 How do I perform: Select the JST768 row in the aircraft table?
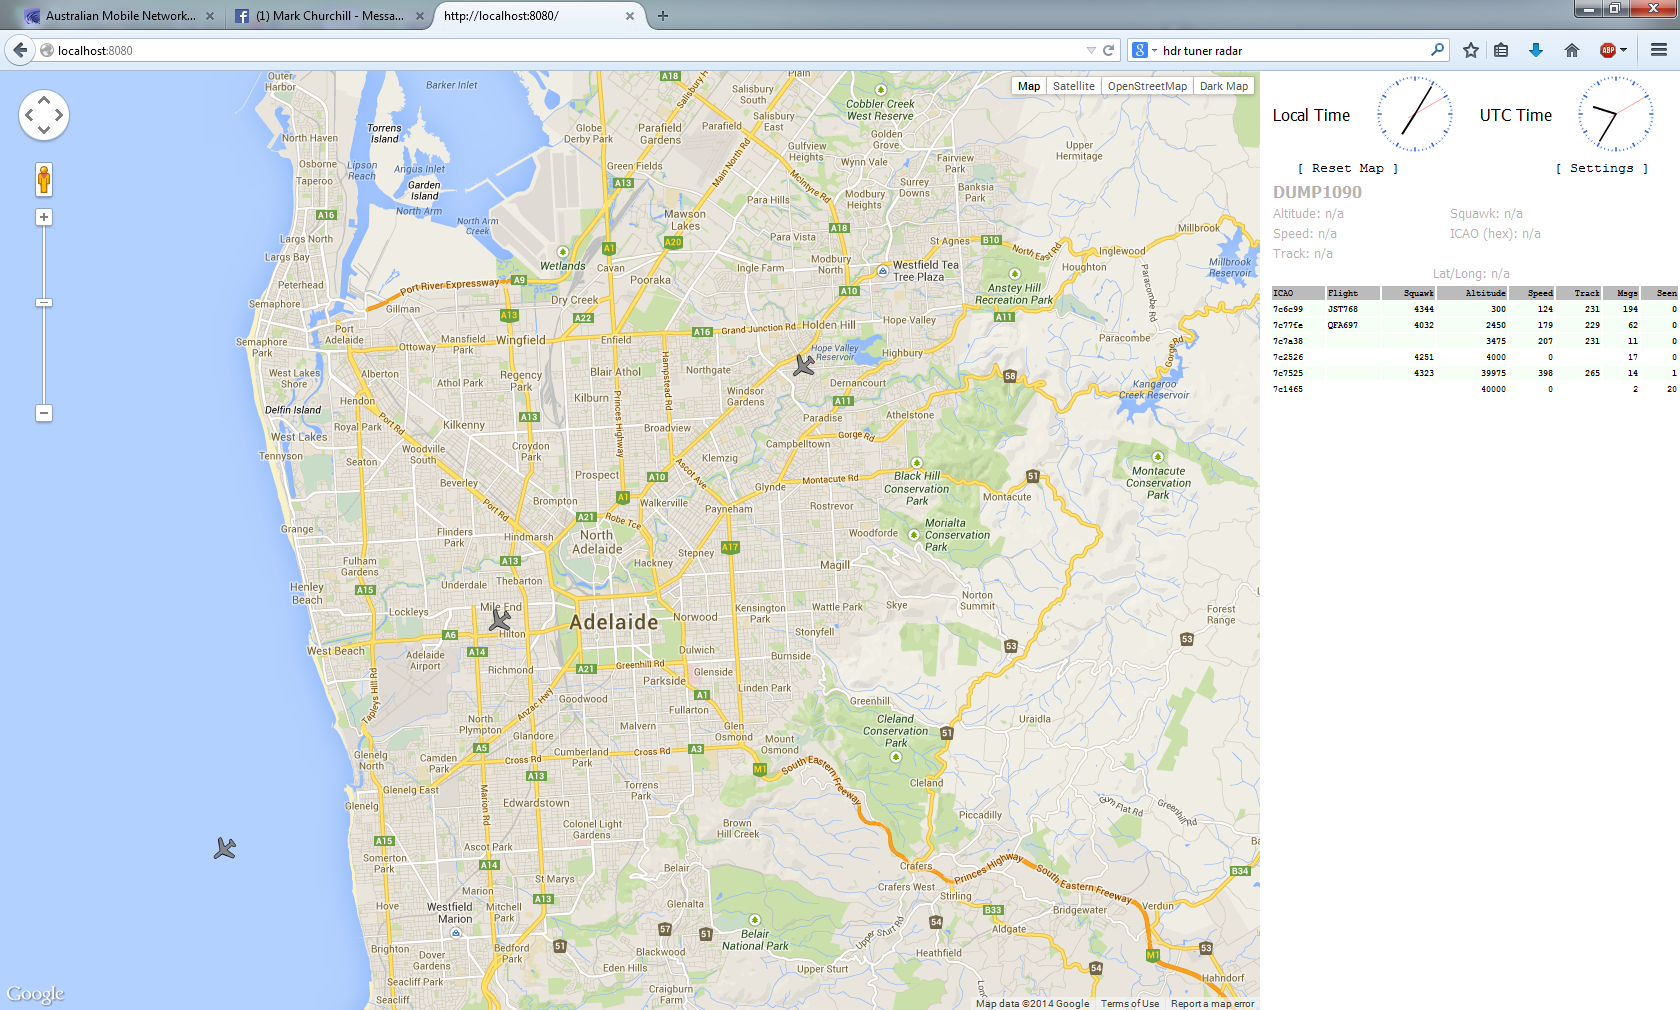pyautogui.click(x=1475, y=309)
